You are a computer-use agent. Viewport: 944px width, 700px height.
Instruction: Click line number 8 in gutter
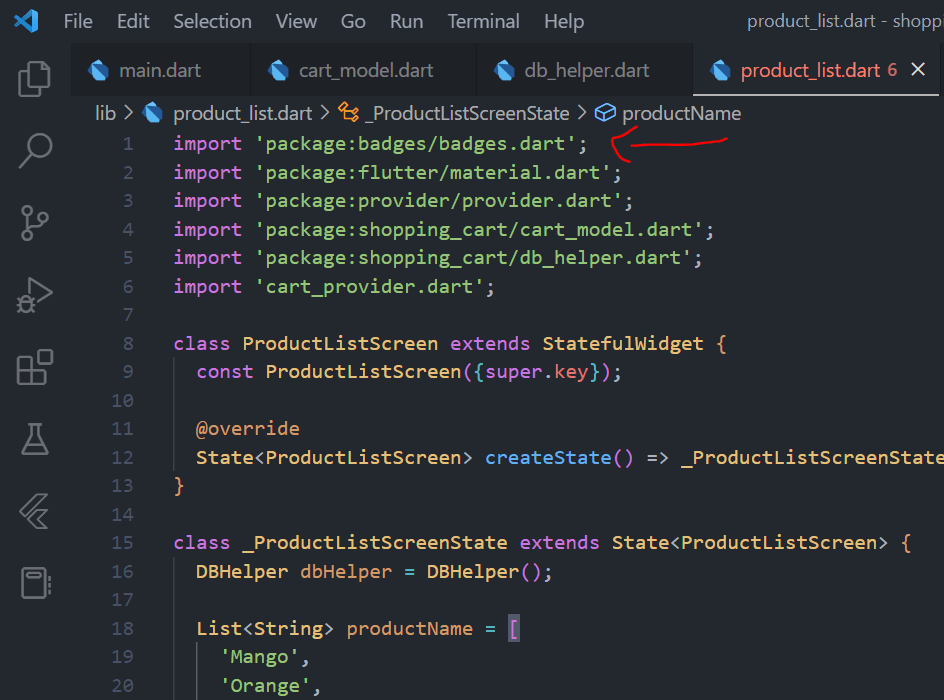tap(128, 344)
